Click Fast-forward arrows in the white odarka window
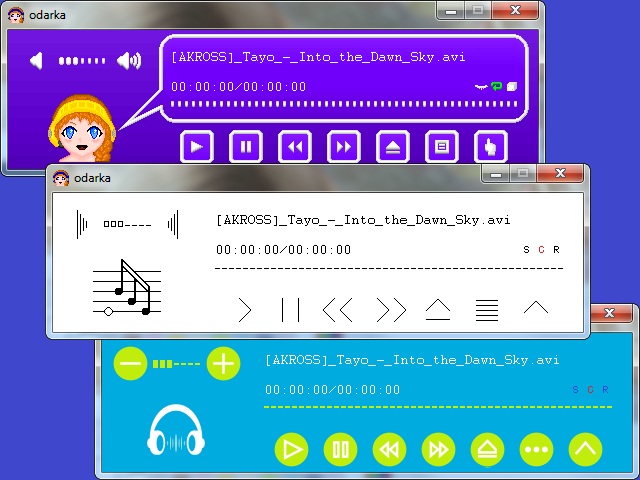Viewport: 640px width, 480px height. 391,310
